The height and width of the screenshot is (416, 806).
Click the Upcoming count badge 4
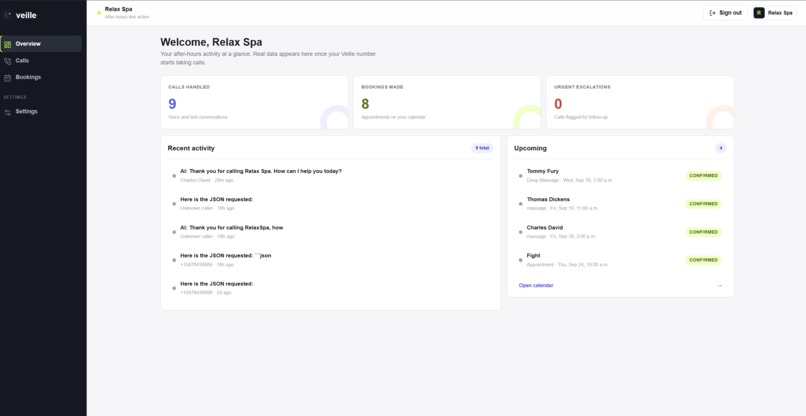[x=721, y=148]
